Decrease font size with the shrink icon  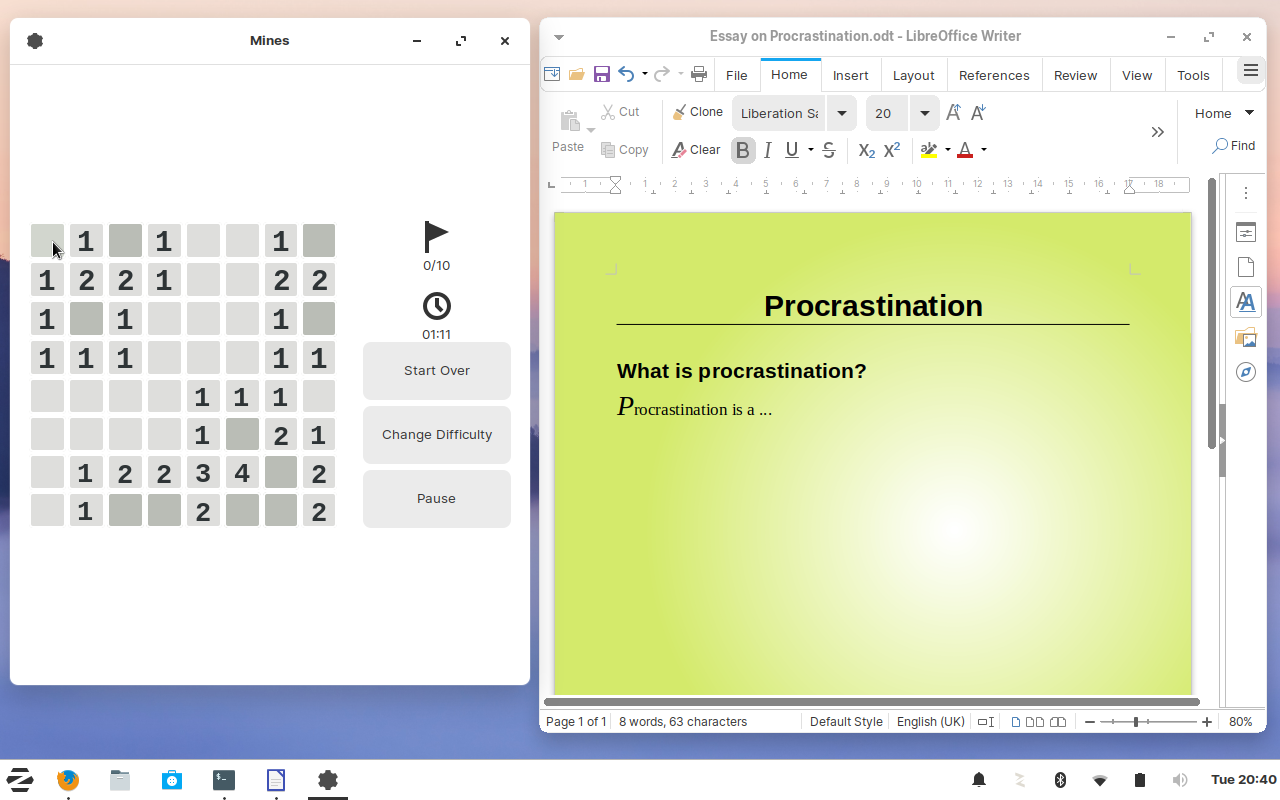pos(978,113)
